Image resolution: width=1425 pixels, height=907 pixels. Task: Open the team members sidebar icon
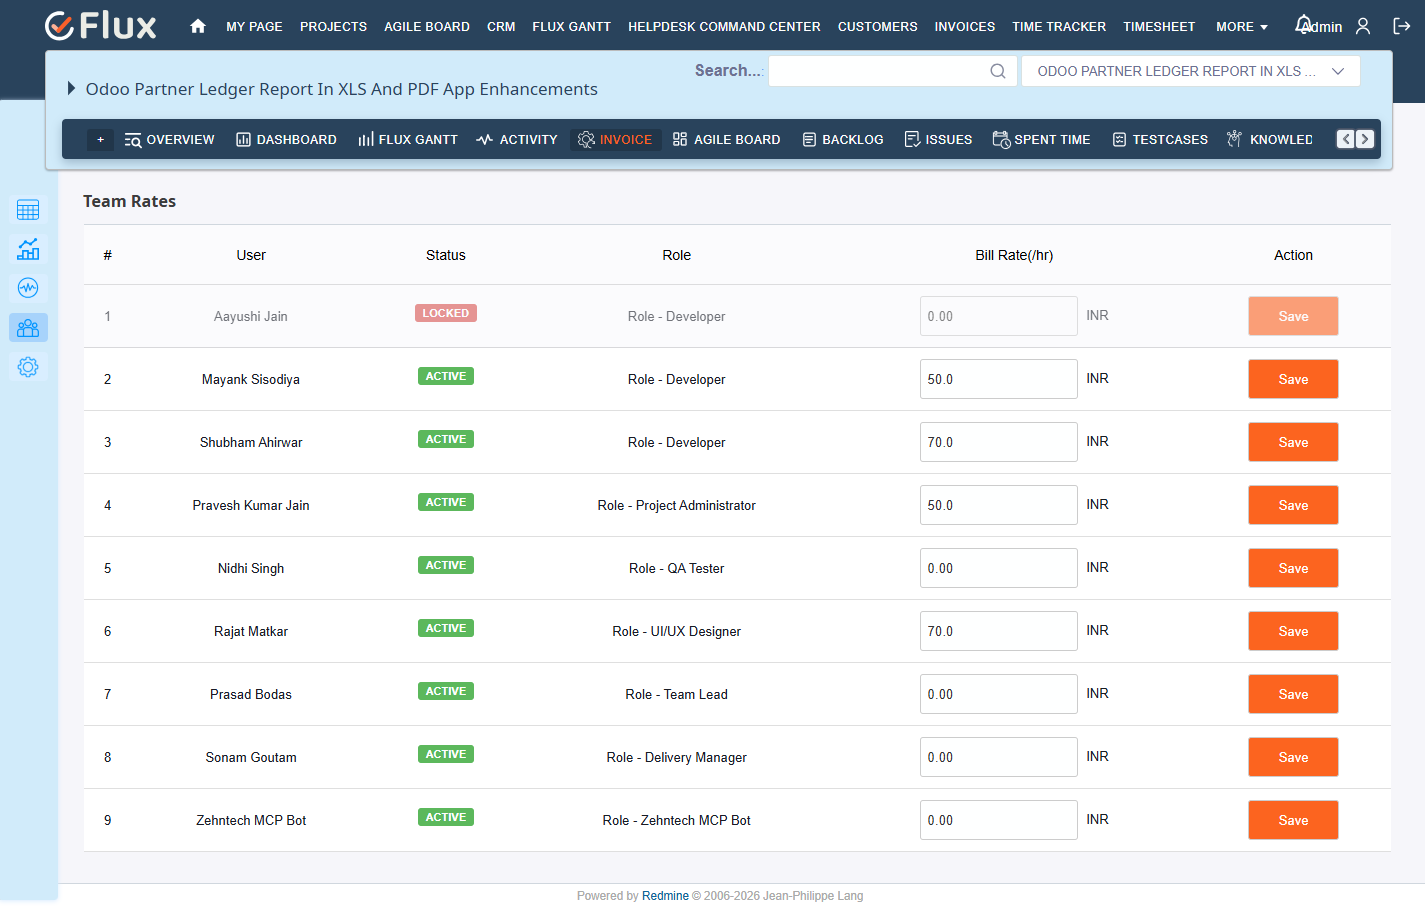pos(28,328)
